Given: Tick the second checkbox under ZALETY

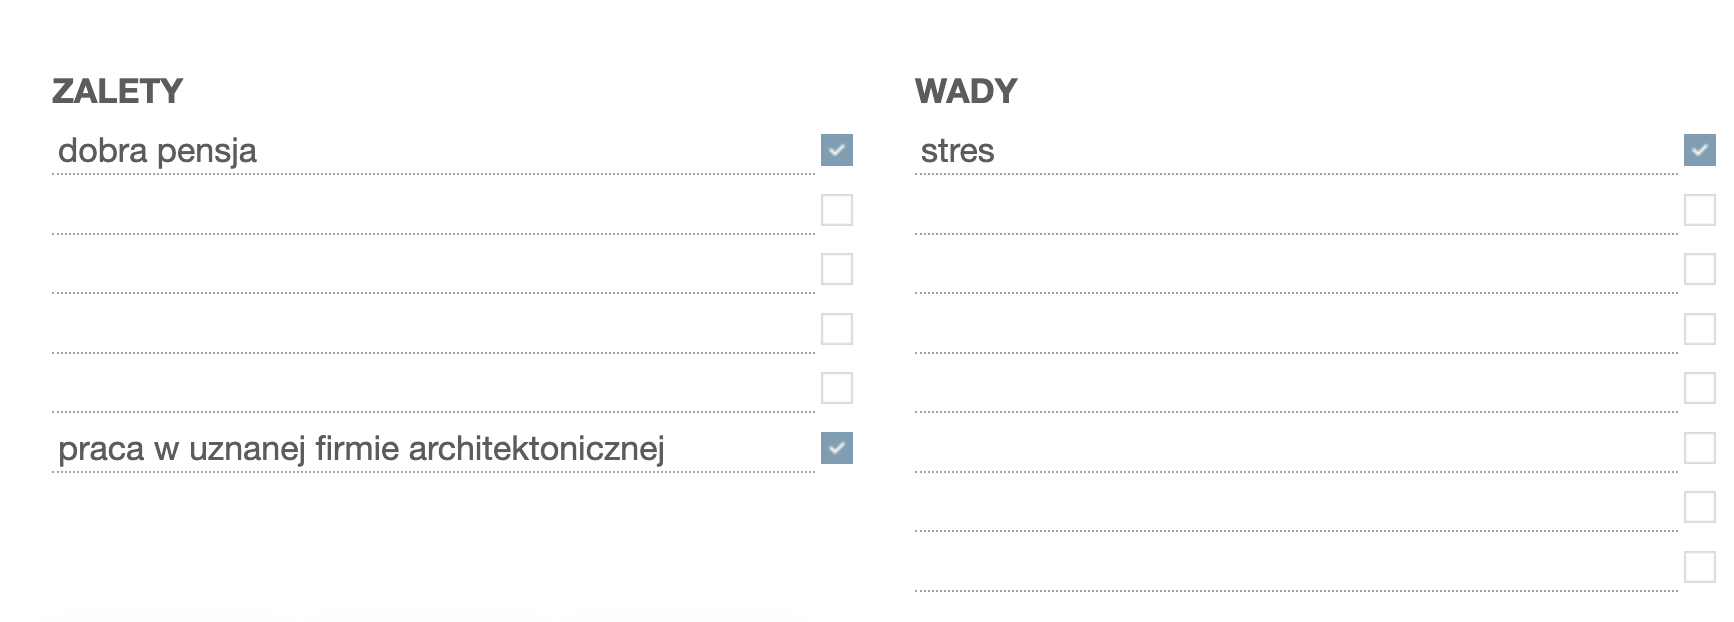Looking at the screenshot, I should [x=837, y=210].
